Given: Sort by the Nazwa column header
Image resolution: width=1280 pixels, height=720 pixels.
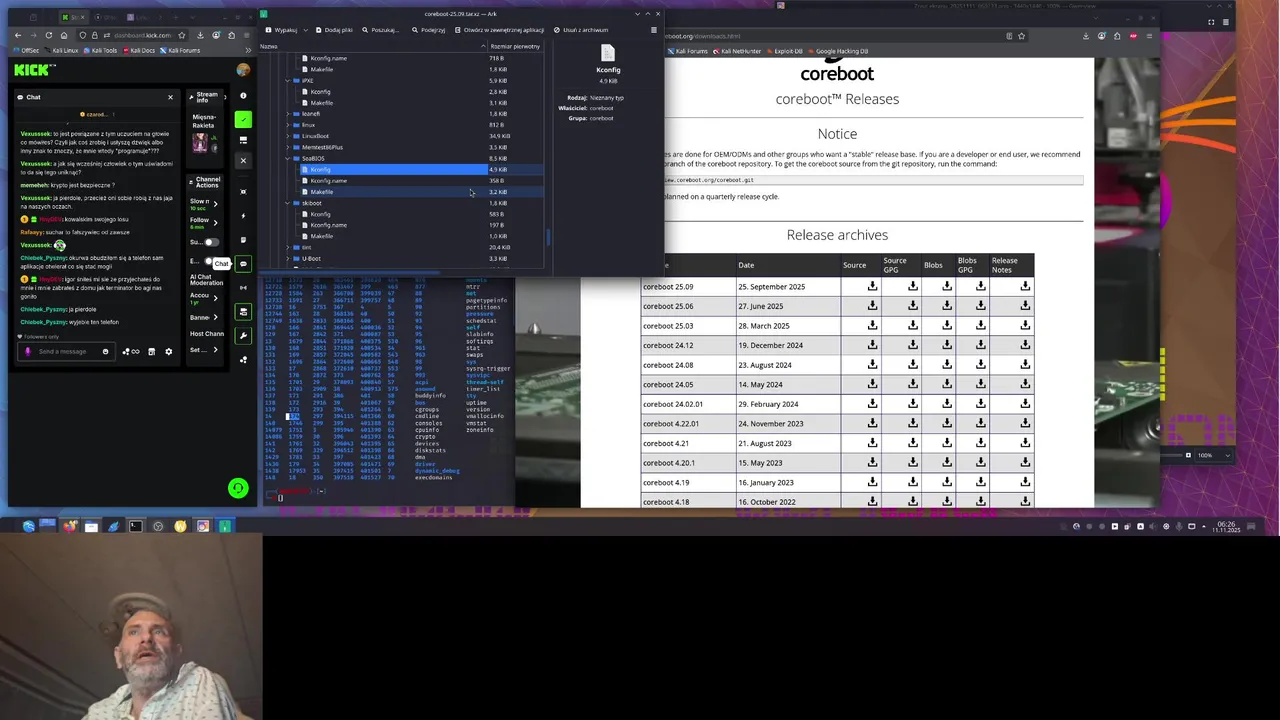Looking at the screenshot, I should click(x=370, y=46).
